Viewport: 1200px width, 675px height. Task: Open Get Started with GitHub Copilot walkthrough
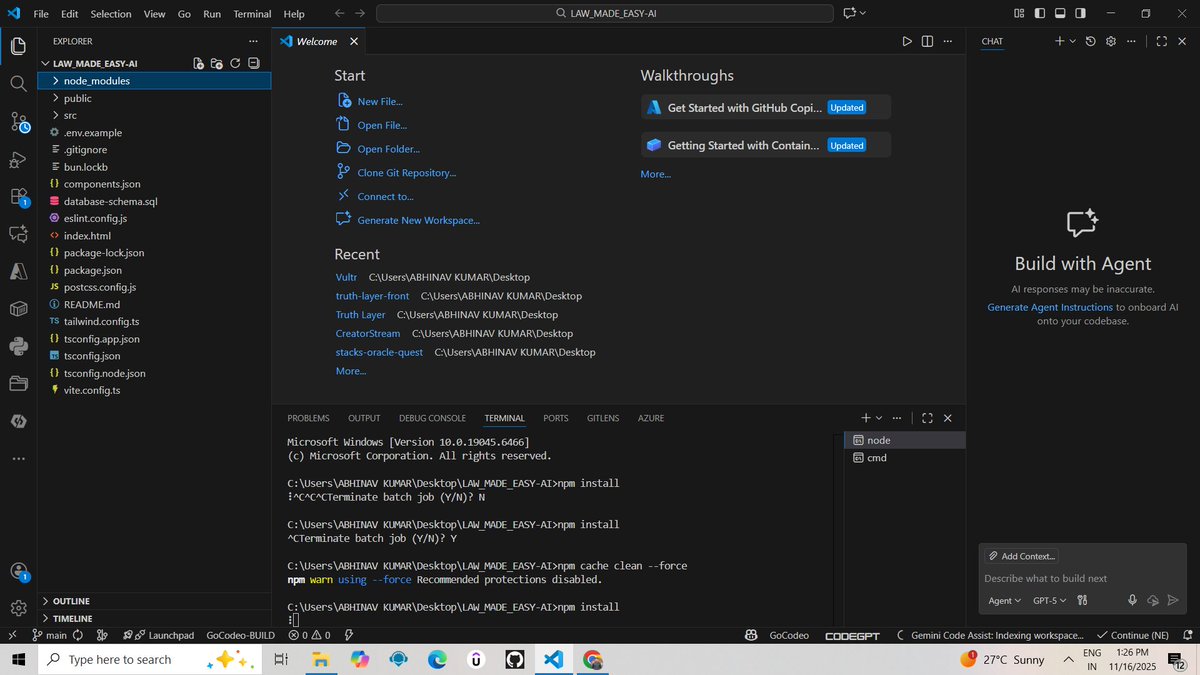coord(766,107)
